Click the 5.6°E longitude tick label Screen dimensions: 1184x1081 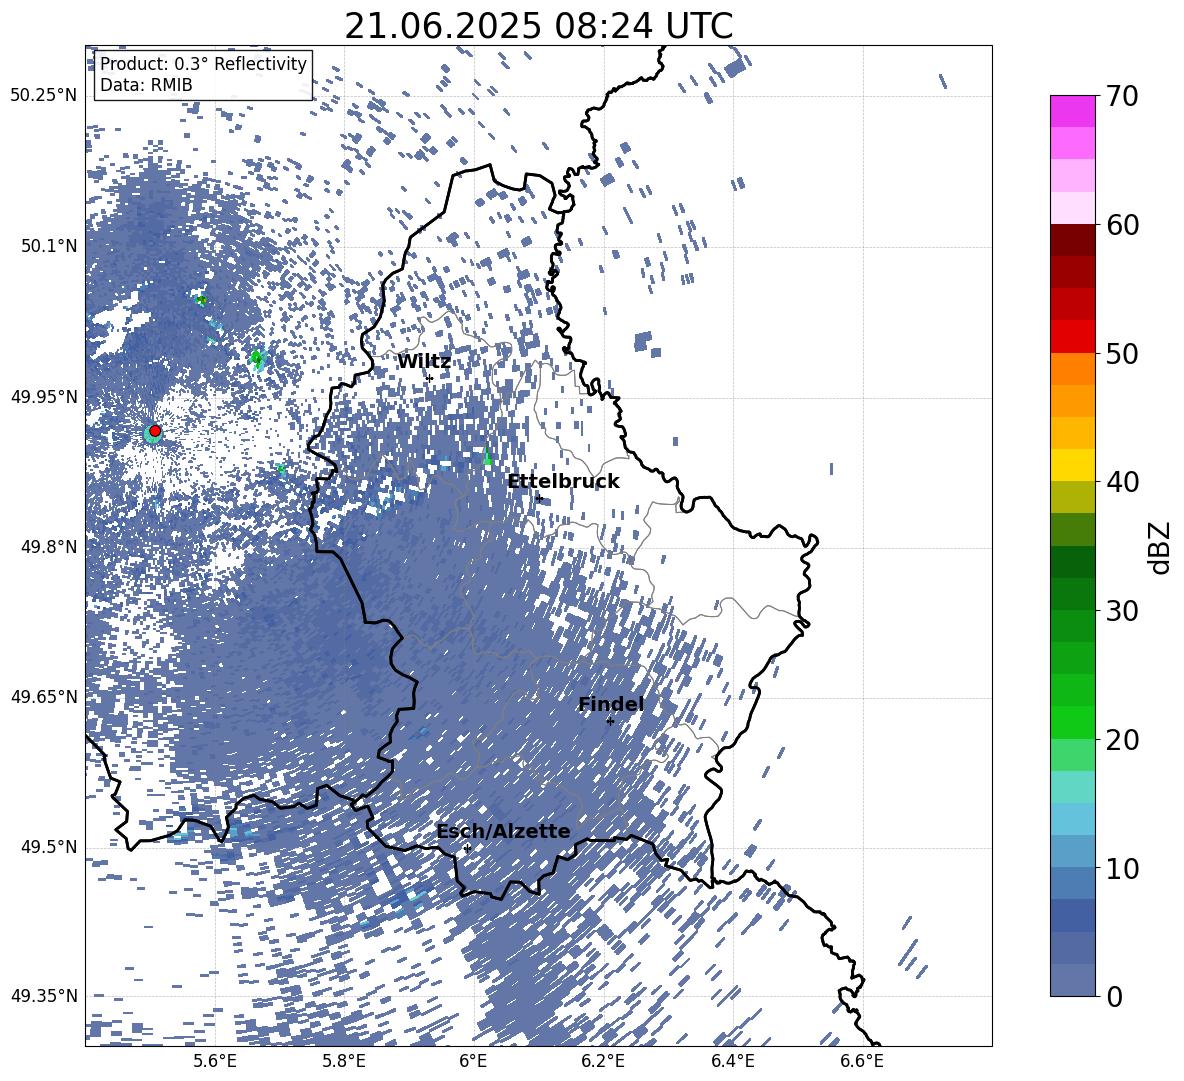(x=215, y=1061)
